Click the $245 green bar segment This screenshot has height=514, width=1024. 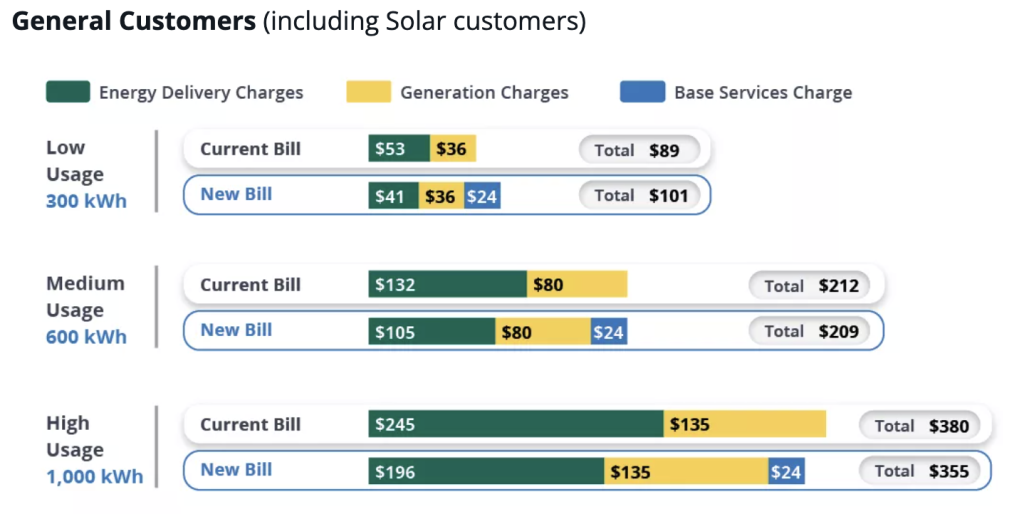point(515,424)
